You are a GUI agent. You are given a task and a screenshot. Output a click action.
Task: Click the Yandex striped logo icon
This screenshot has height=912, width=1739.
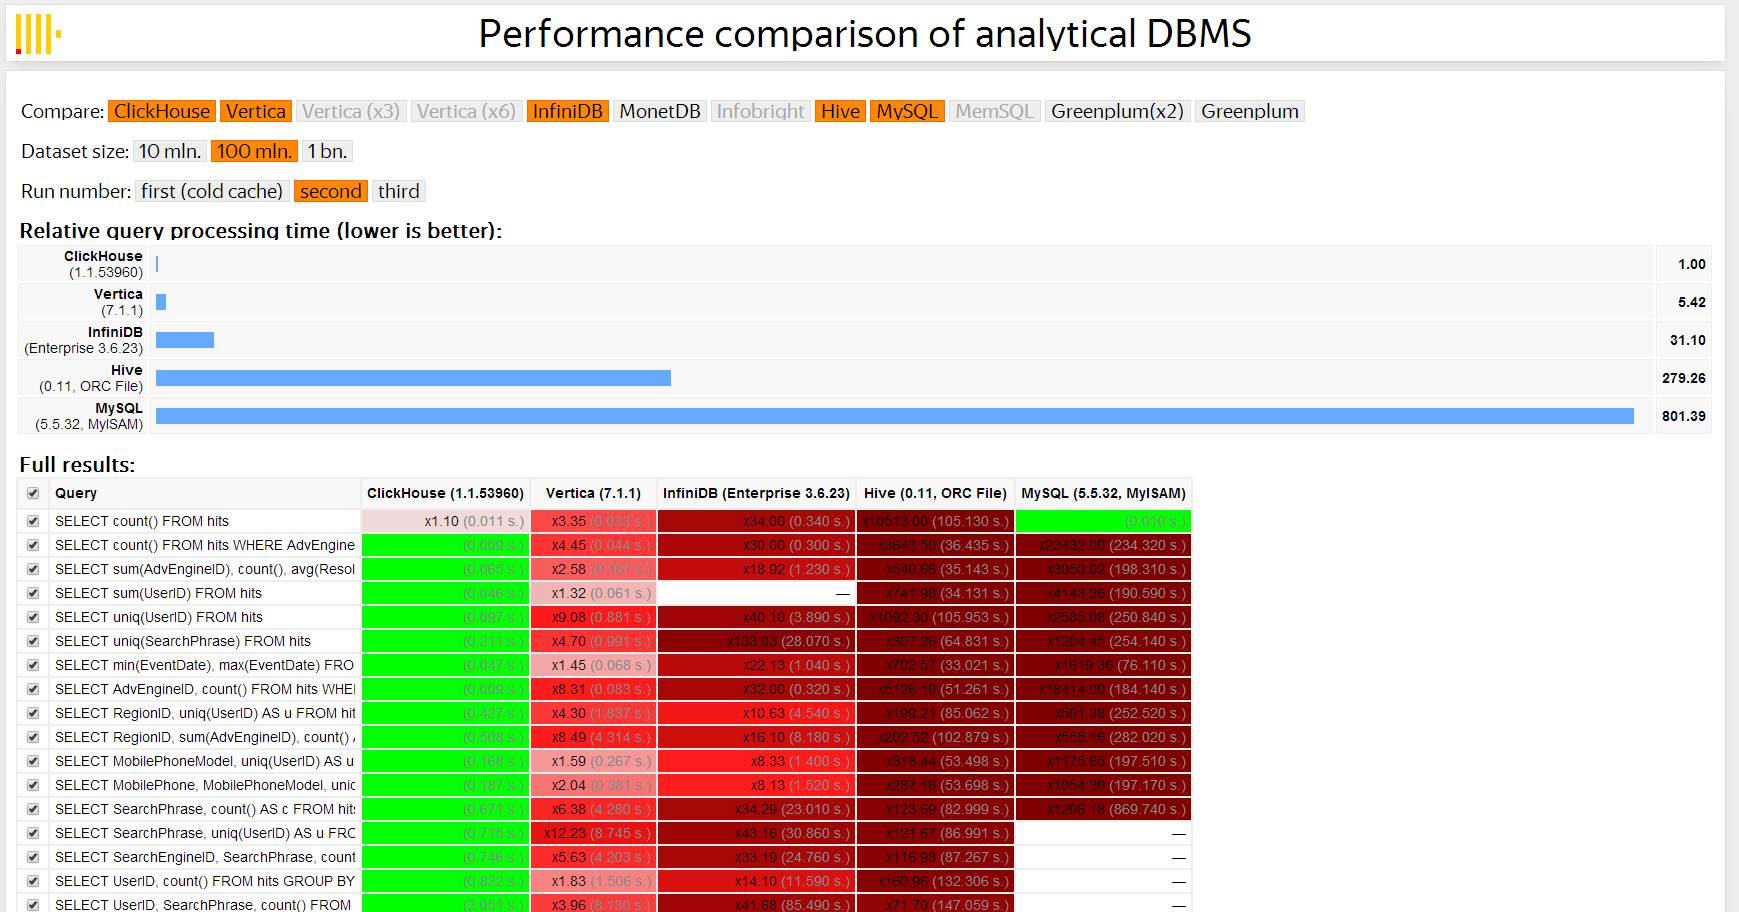click(x=38, y=34)
